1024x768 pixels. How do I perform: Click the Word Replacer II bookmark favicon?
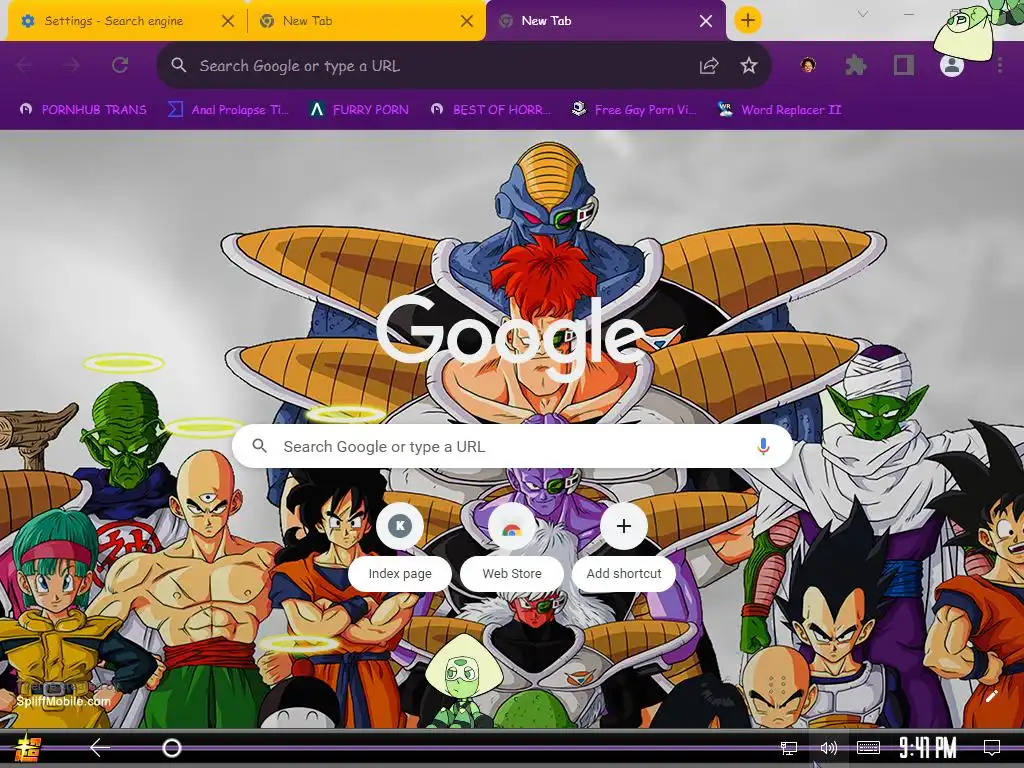coord(725,110)
